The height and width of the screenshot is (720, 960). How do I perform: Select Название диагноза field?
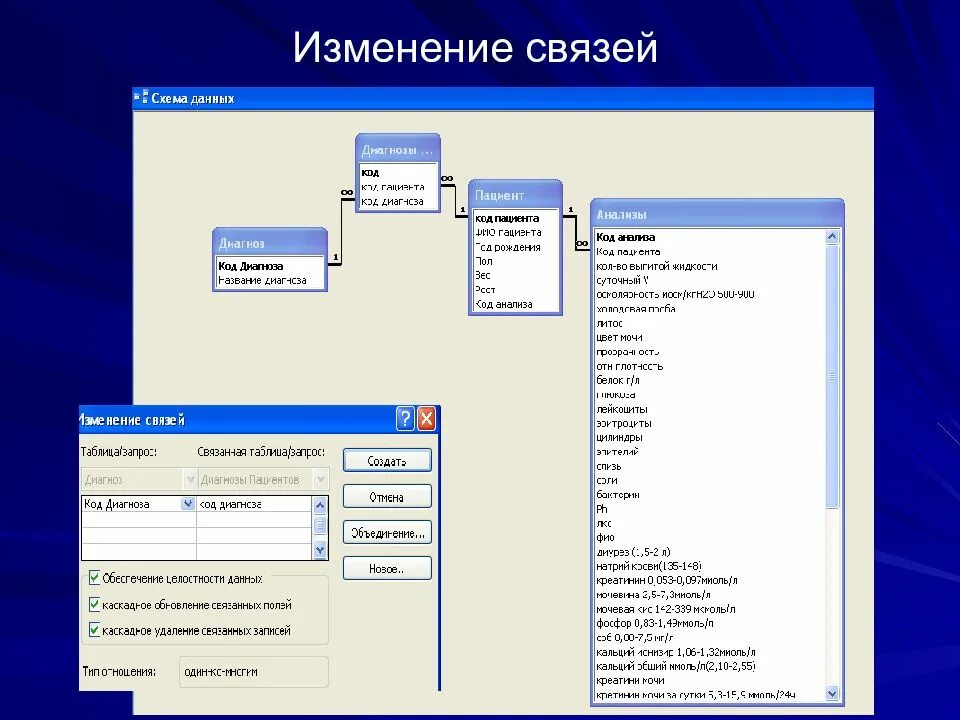click(x=262, y=280)
